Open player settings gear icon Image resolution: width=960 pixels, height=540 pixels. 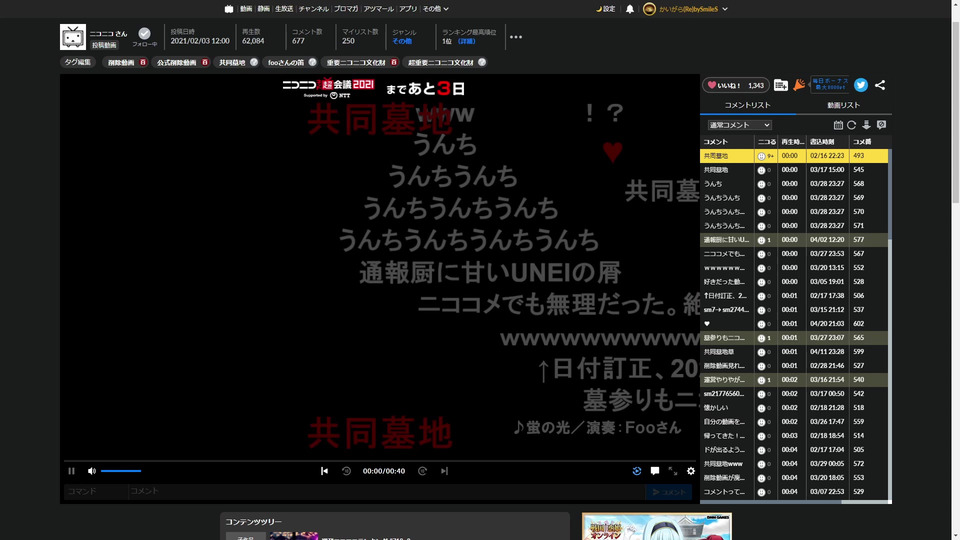(691, 471)
